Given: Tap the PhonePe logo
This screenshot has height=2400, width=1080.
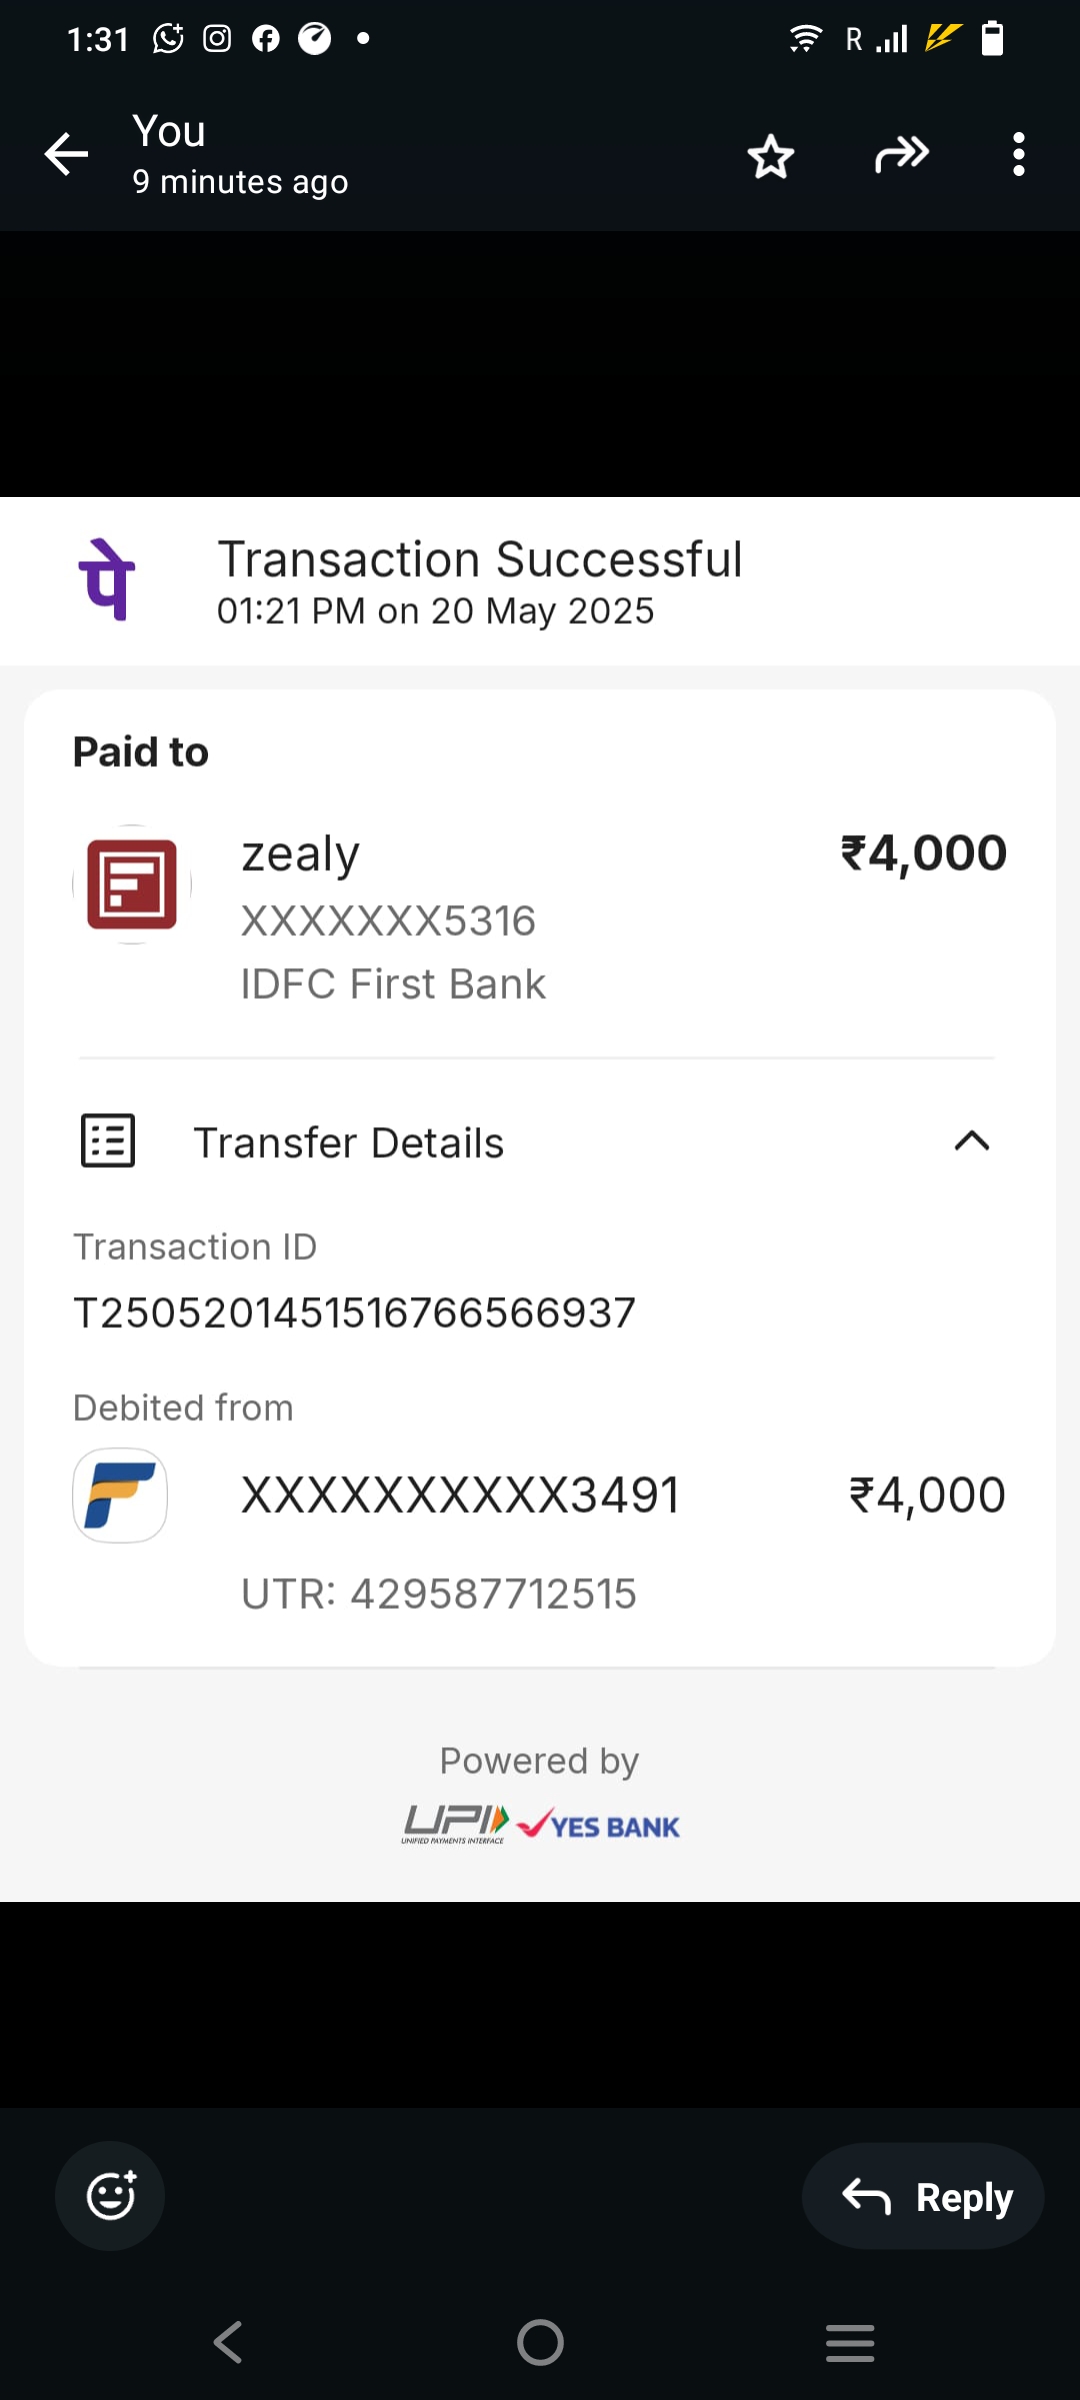Looking at the screenshot, I should (x=107, y=580).
